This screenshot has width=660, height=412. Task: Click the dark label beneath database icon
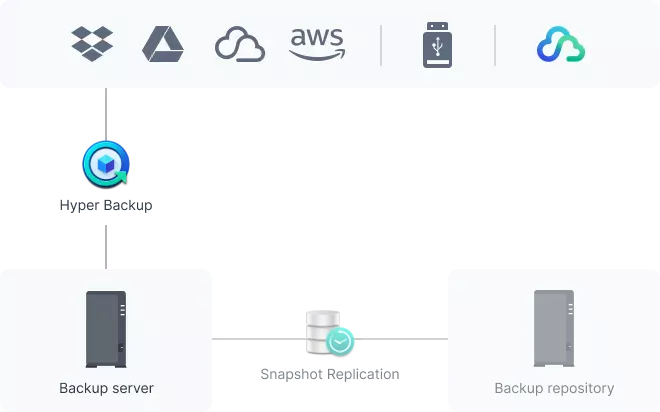[x=328, y=376]
